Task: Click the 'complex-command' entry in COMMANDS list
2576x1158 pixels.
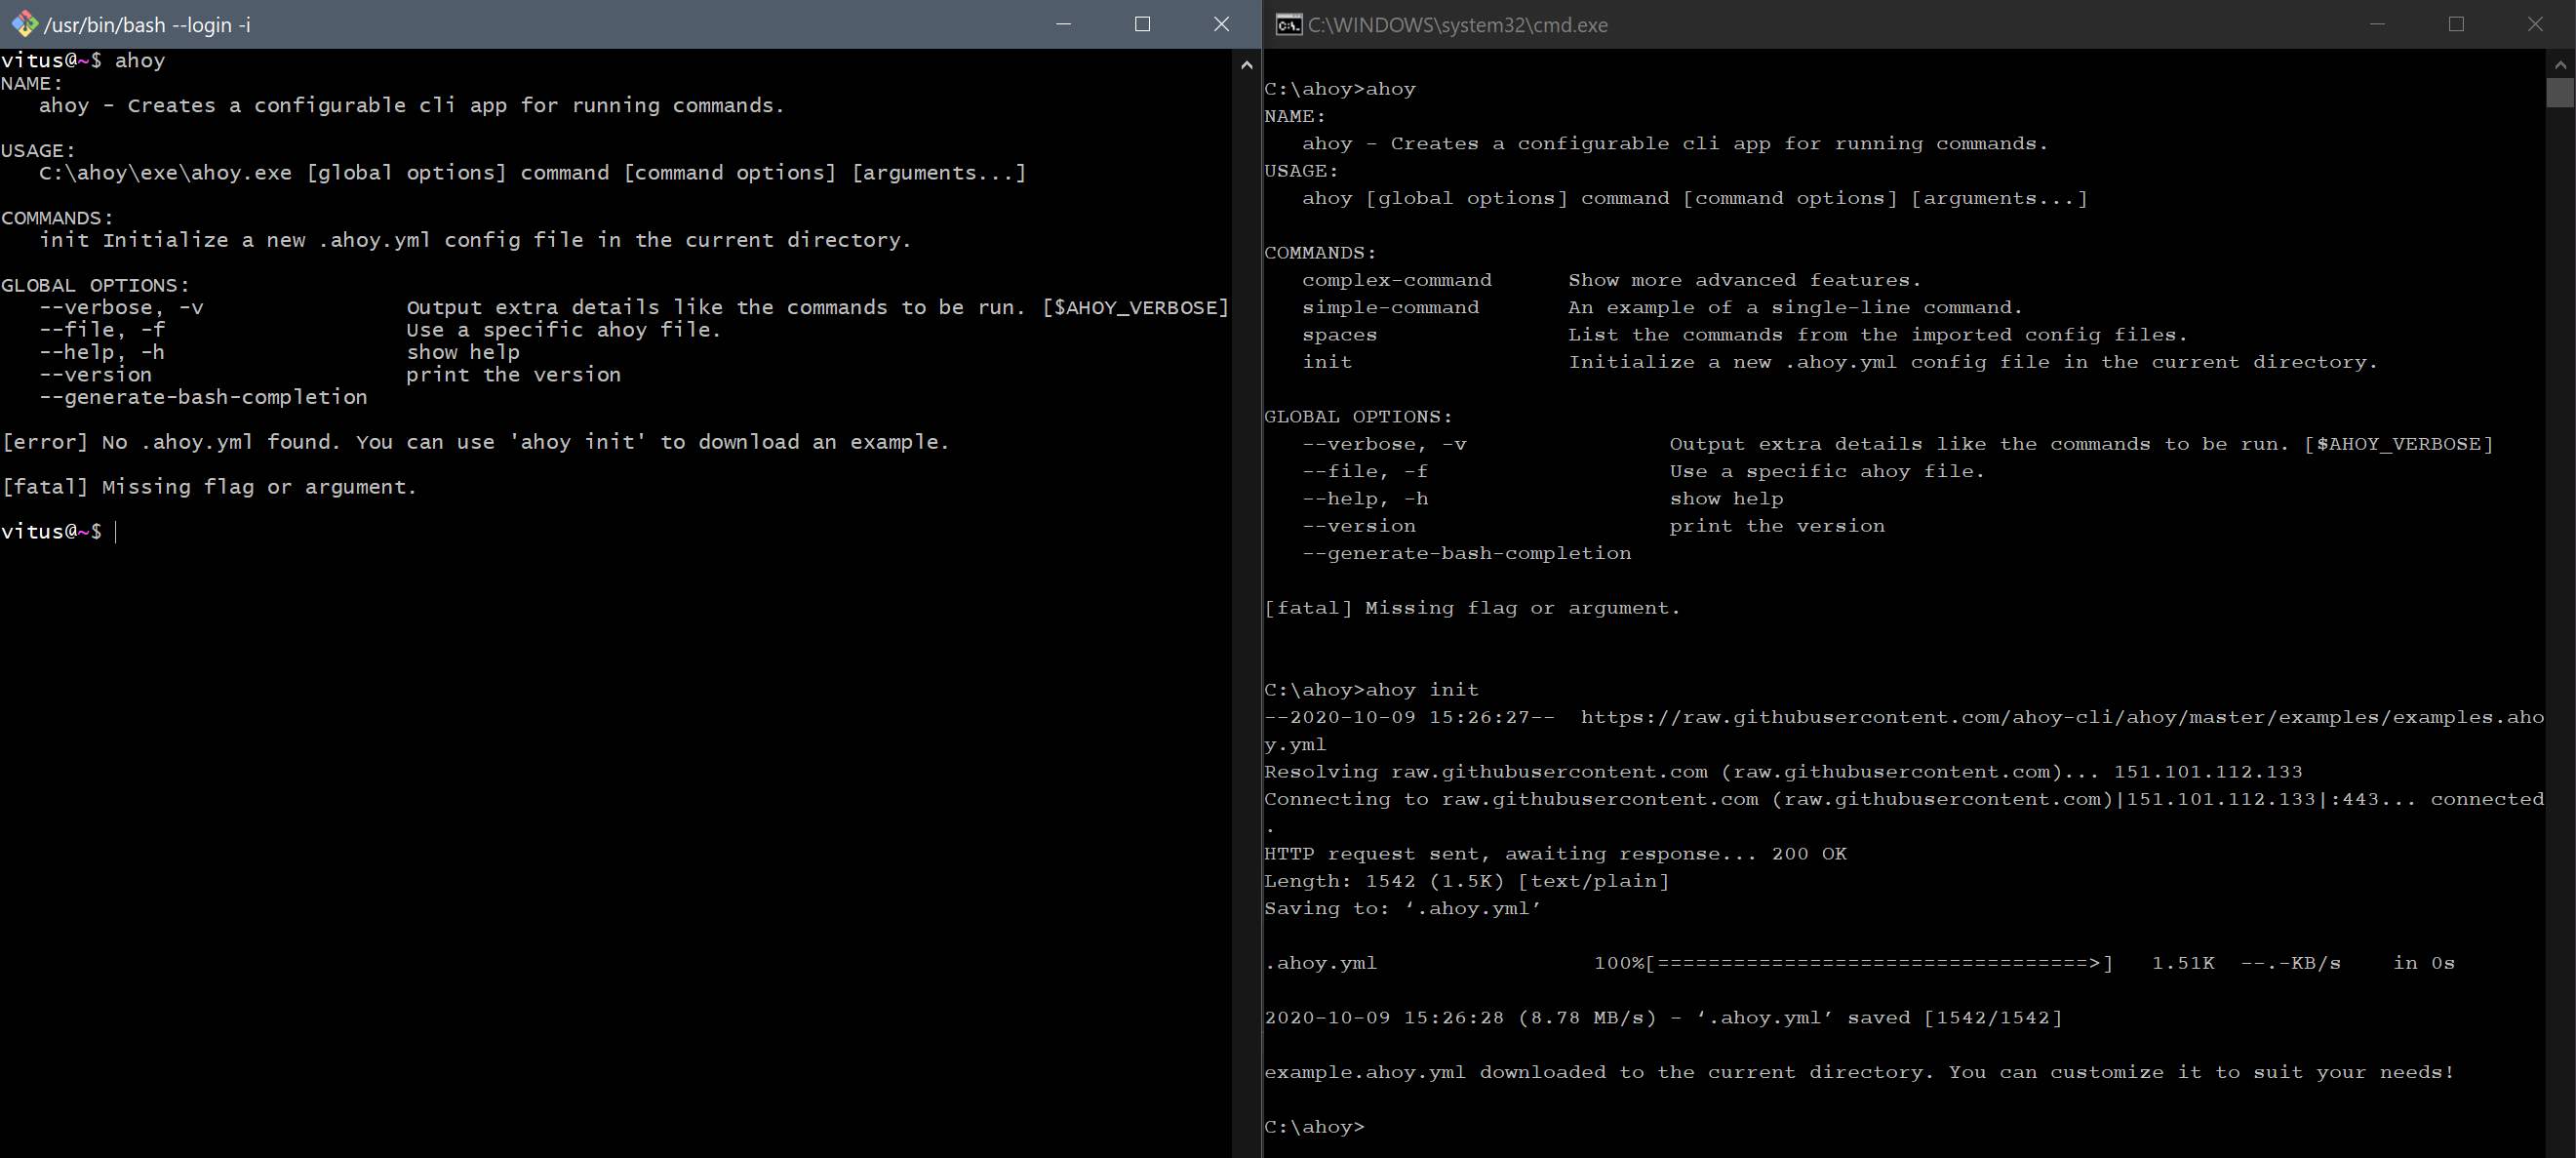Action: pos(1397,279)
